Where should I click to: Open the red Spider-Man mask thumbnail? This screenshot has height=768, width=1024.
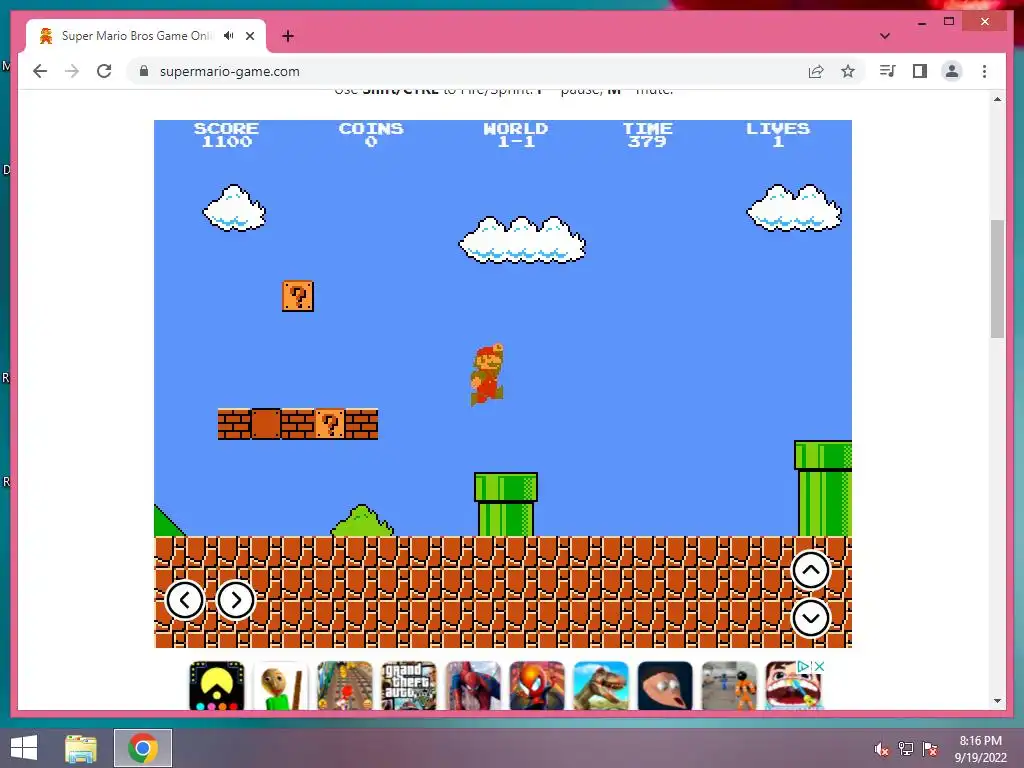tap(537, 686)
